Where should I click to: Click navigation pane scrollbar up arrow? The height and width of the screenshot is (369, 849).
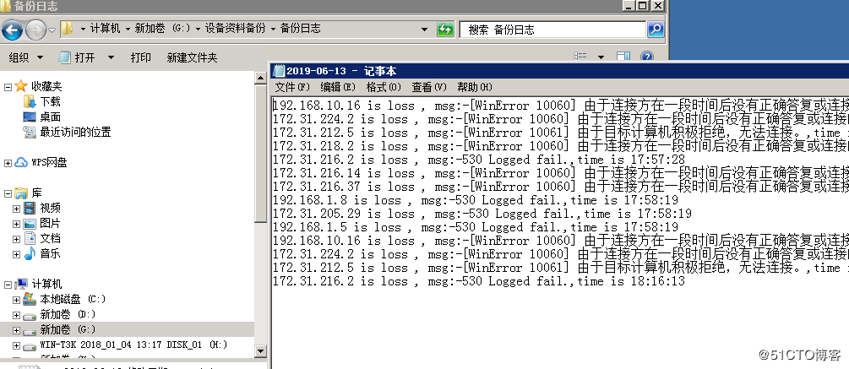tap(260, 79)
